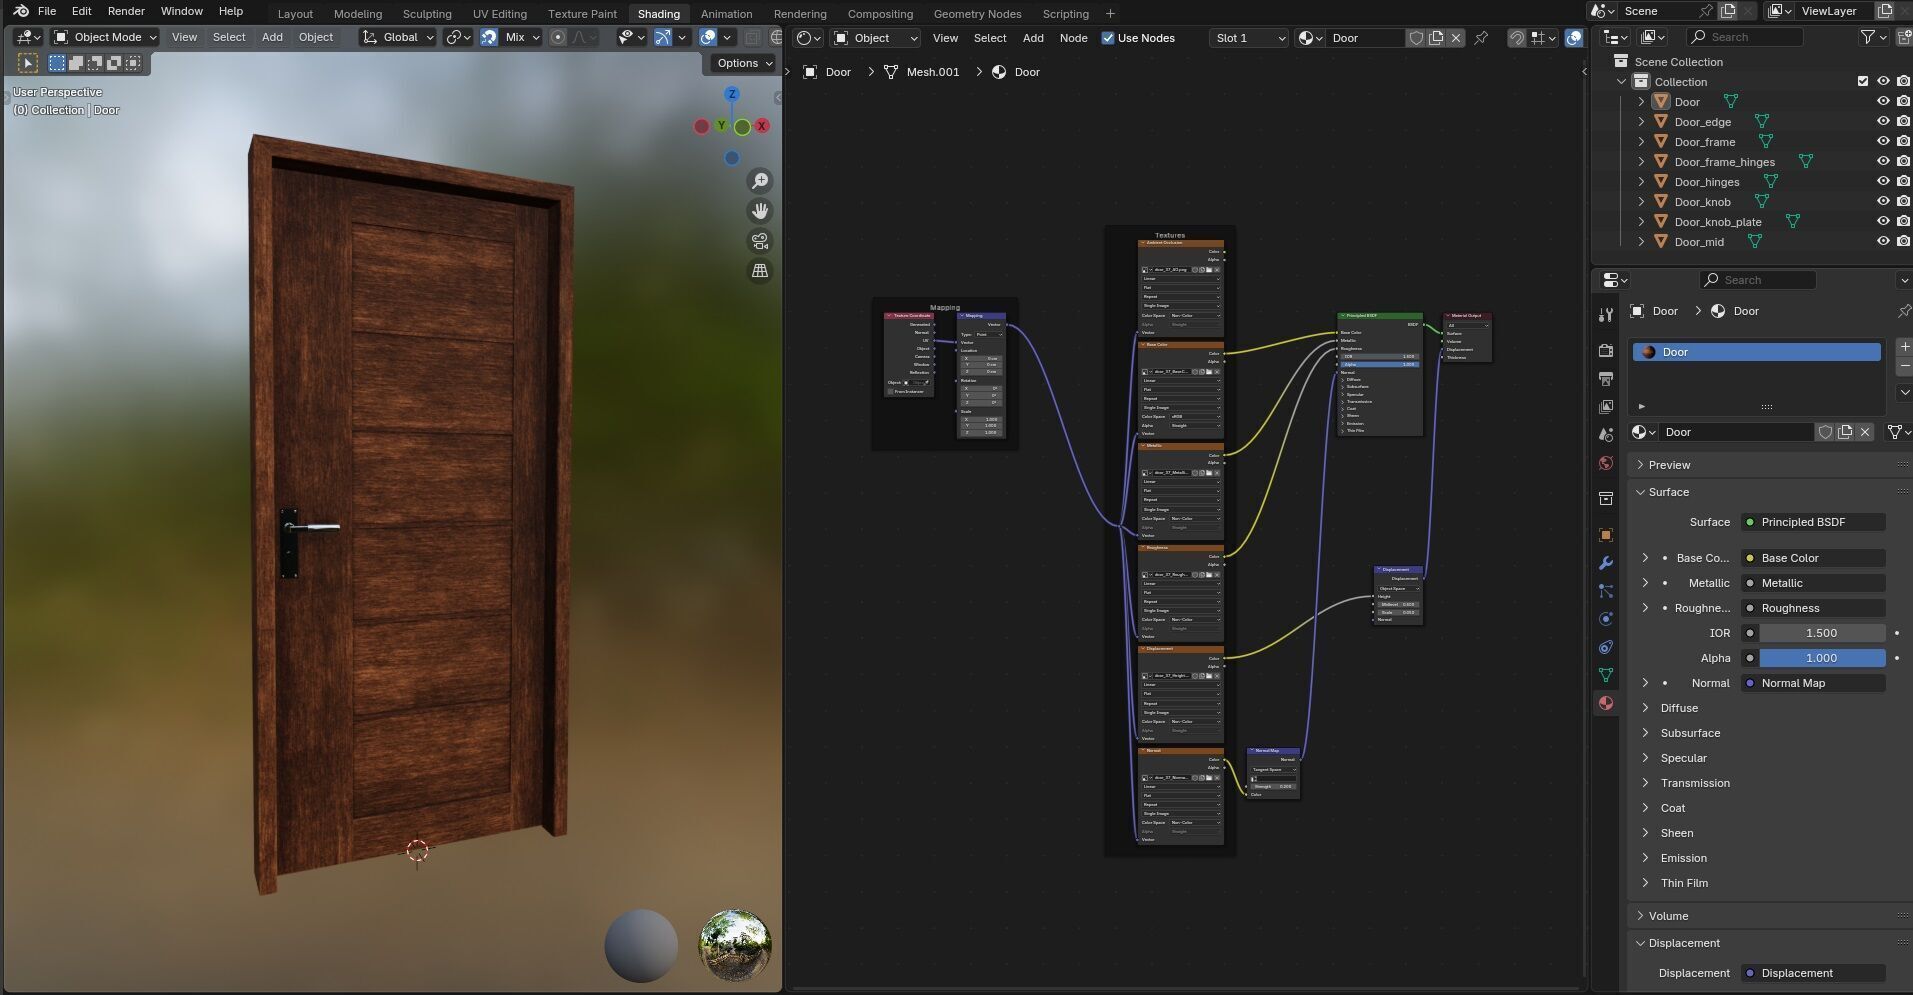Open Render properties tab icon
This screenshot has height=995, width=1913.
pos(1606,350)
